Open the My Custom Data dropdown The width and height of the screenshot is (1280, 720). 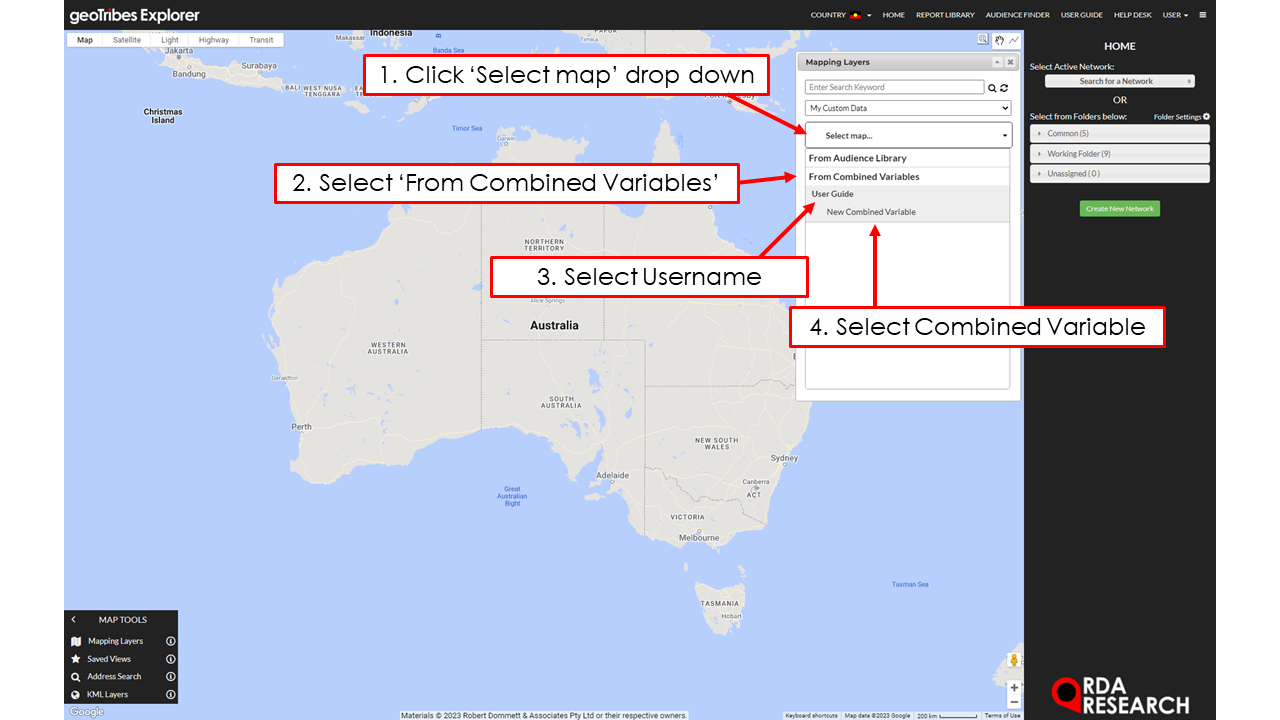point(908,108)
